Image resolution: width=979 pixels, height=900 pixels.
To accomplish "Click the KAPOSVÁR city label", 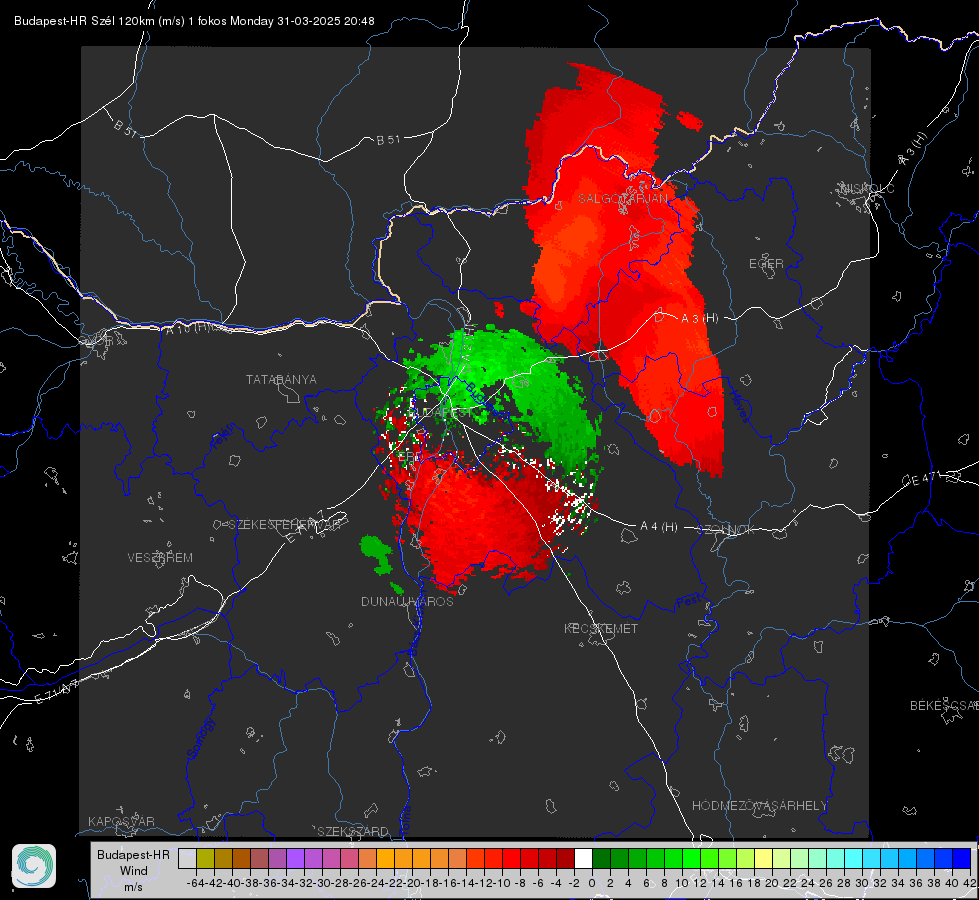I will click(x=121, y=821).
